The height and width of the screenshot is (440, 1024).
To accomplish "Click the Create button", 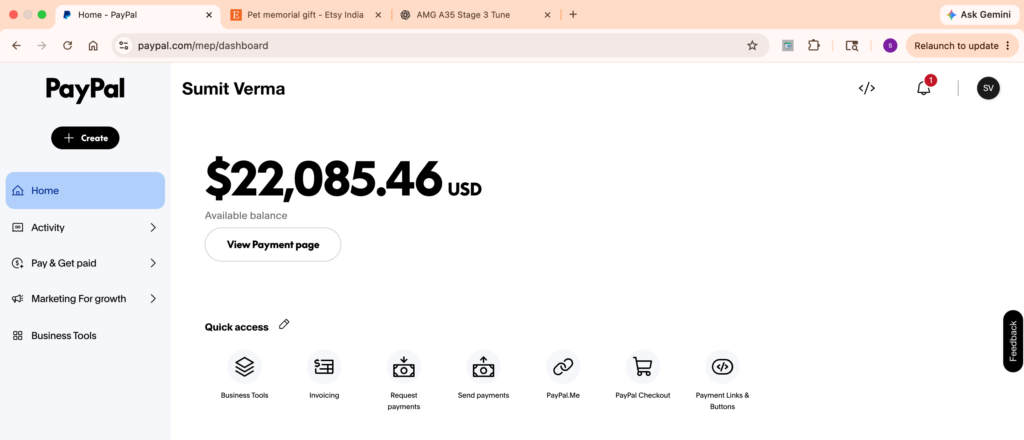I will [x=85, y=138].
